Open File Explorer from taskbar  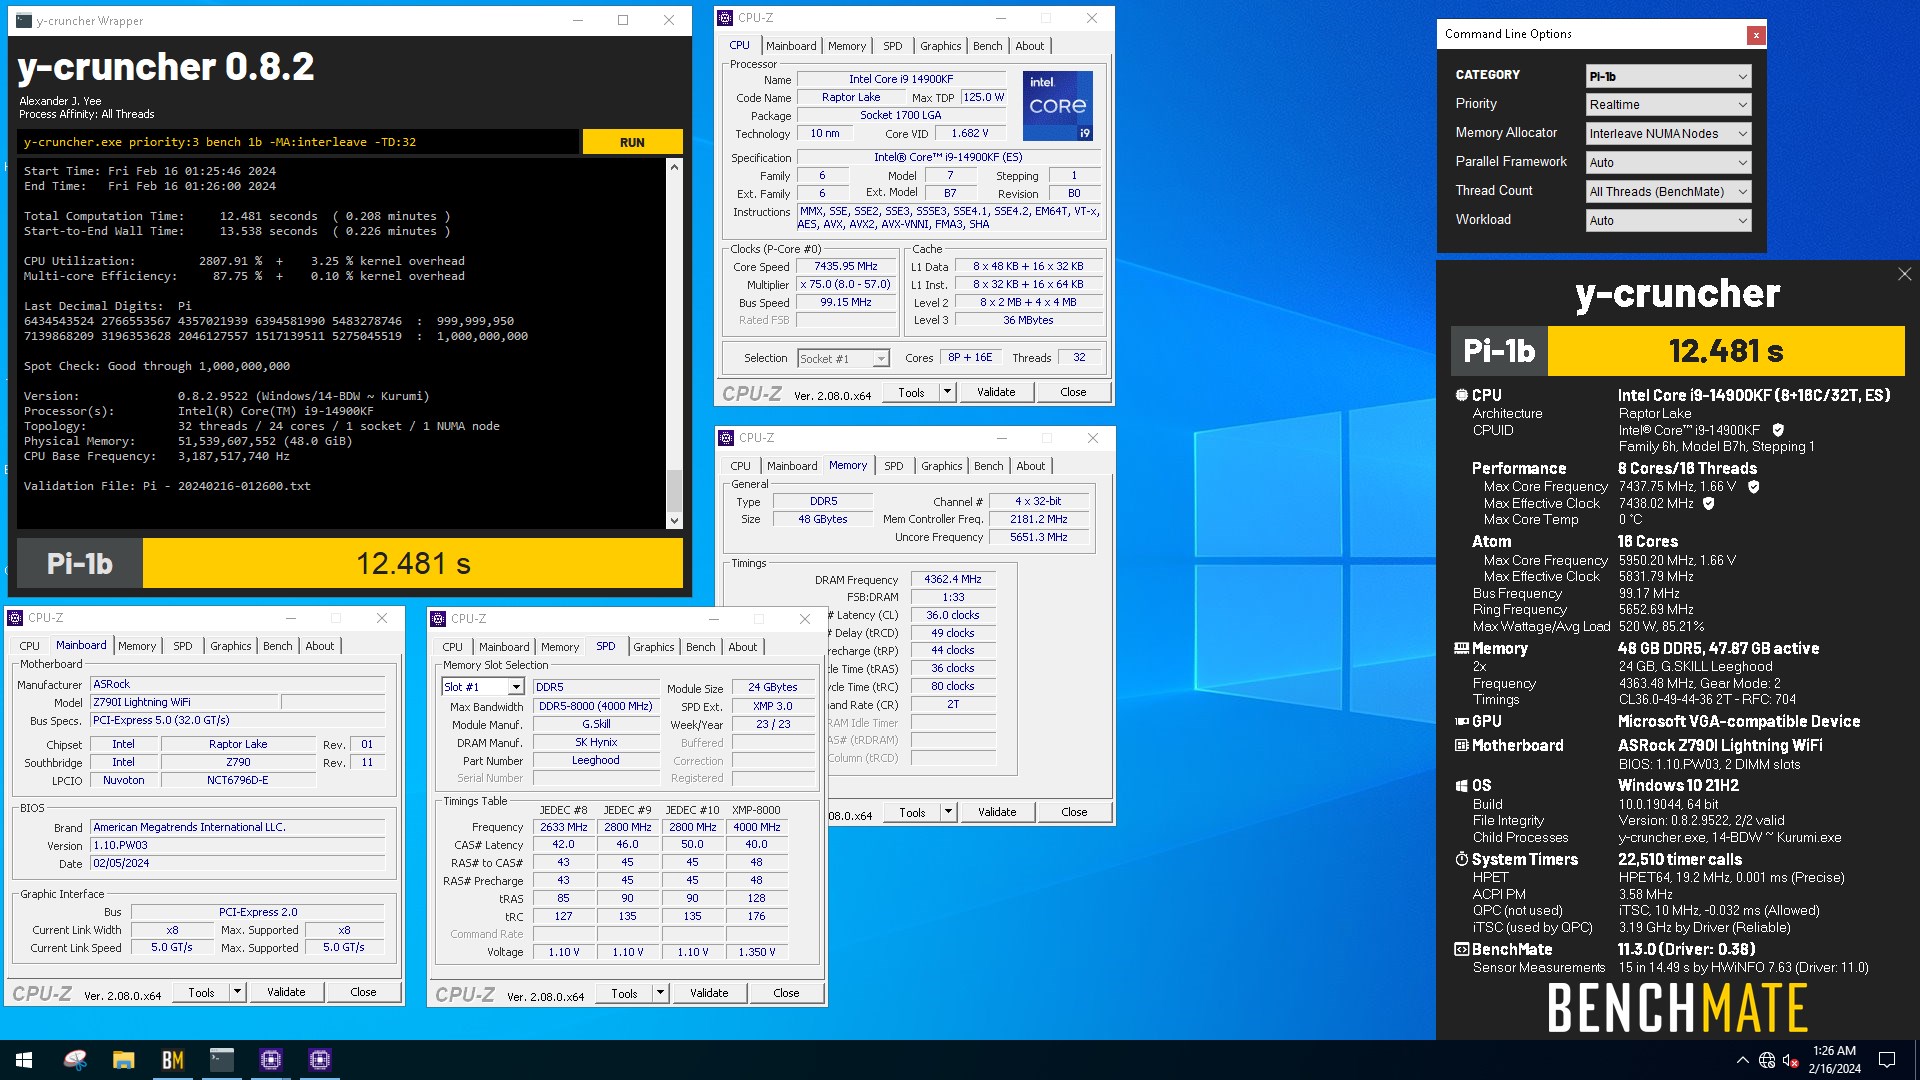124,1060
